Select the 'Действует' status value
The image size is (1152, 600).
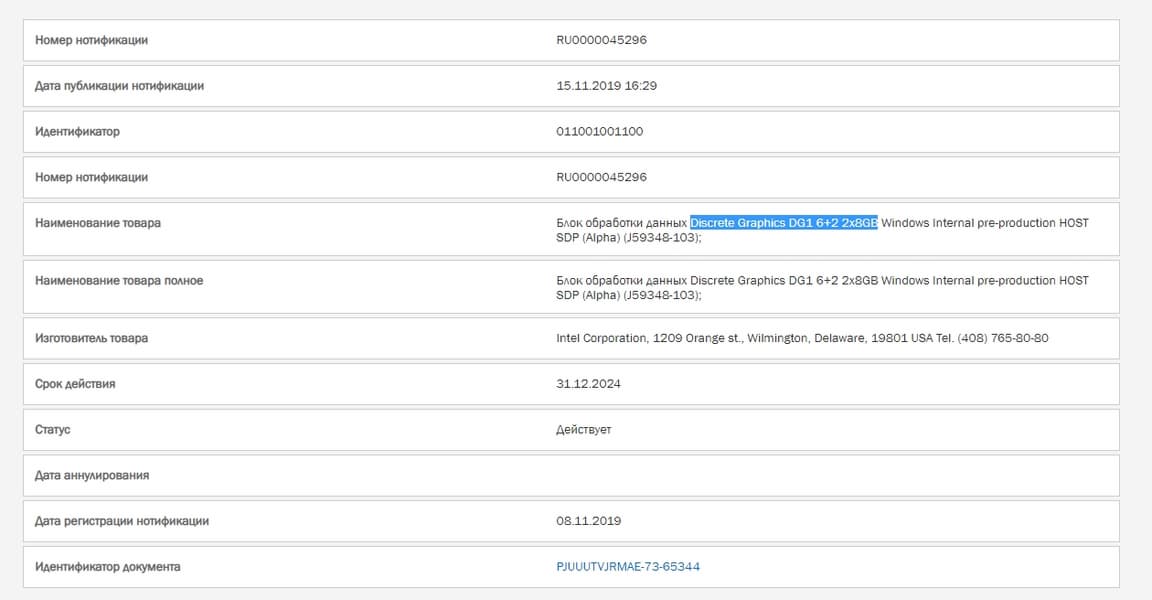coord(583,430)
